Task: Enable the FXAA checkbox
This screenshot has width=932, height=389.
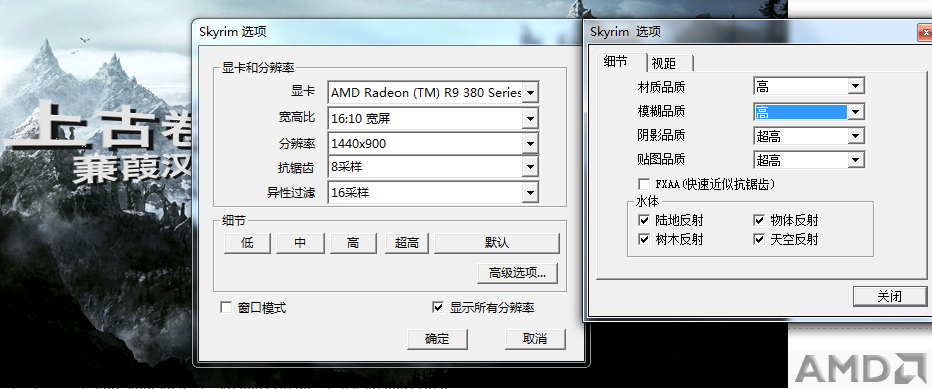Action: pyautogui.click(x=644, y=184)
